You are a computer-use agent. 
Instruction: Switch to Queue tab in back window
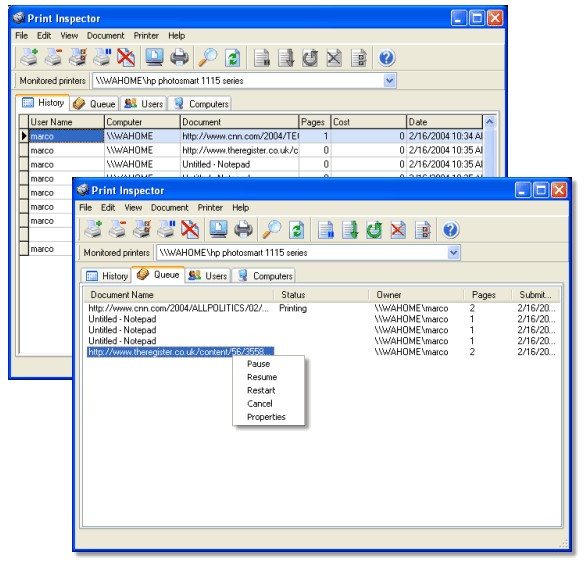click(94, 104)
